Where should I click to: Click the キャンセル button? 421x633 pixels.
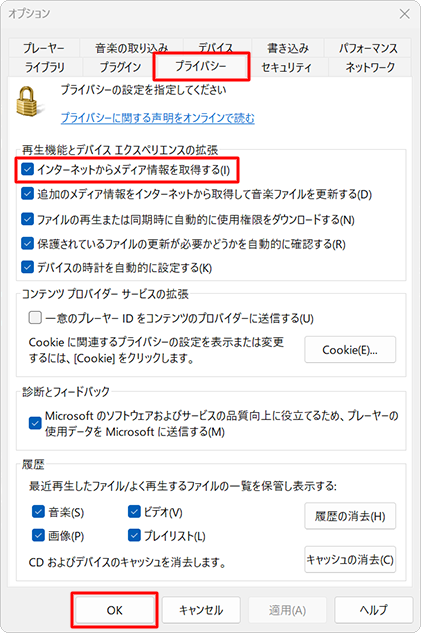coord(201,610)
